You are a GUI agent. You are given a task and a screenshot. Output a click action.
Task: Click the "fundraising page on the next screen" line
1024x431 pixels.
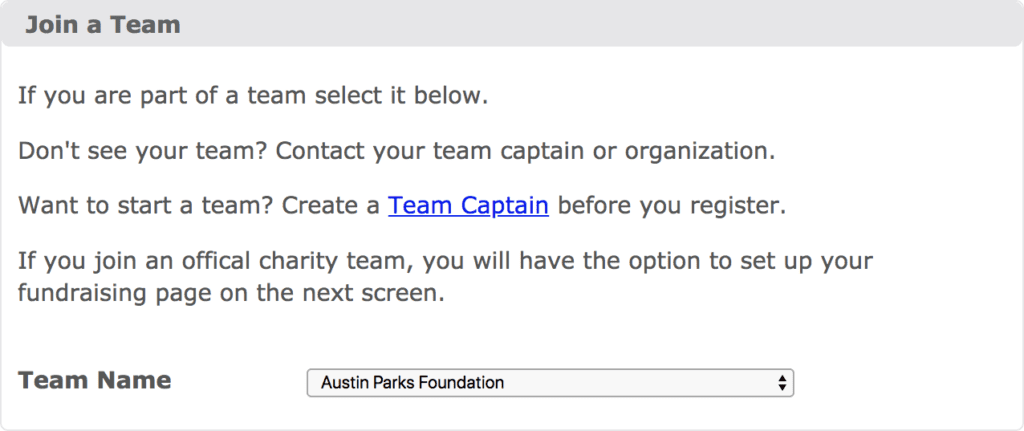pyautogui.click(x=230, y=294)
